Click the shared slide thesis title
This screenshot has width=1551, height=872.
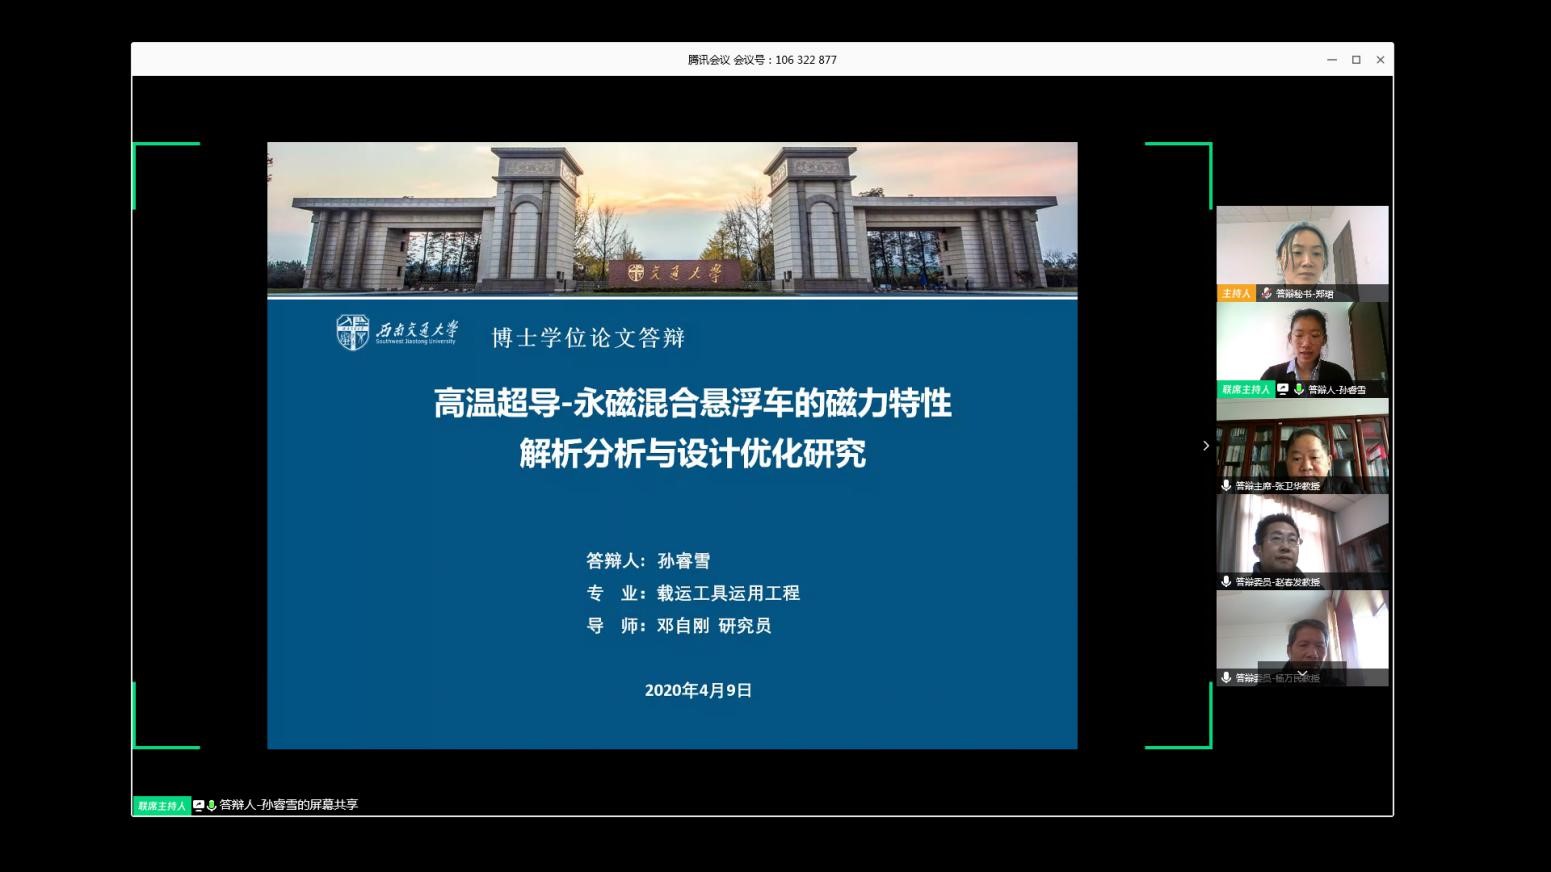(x=692, y=428)
